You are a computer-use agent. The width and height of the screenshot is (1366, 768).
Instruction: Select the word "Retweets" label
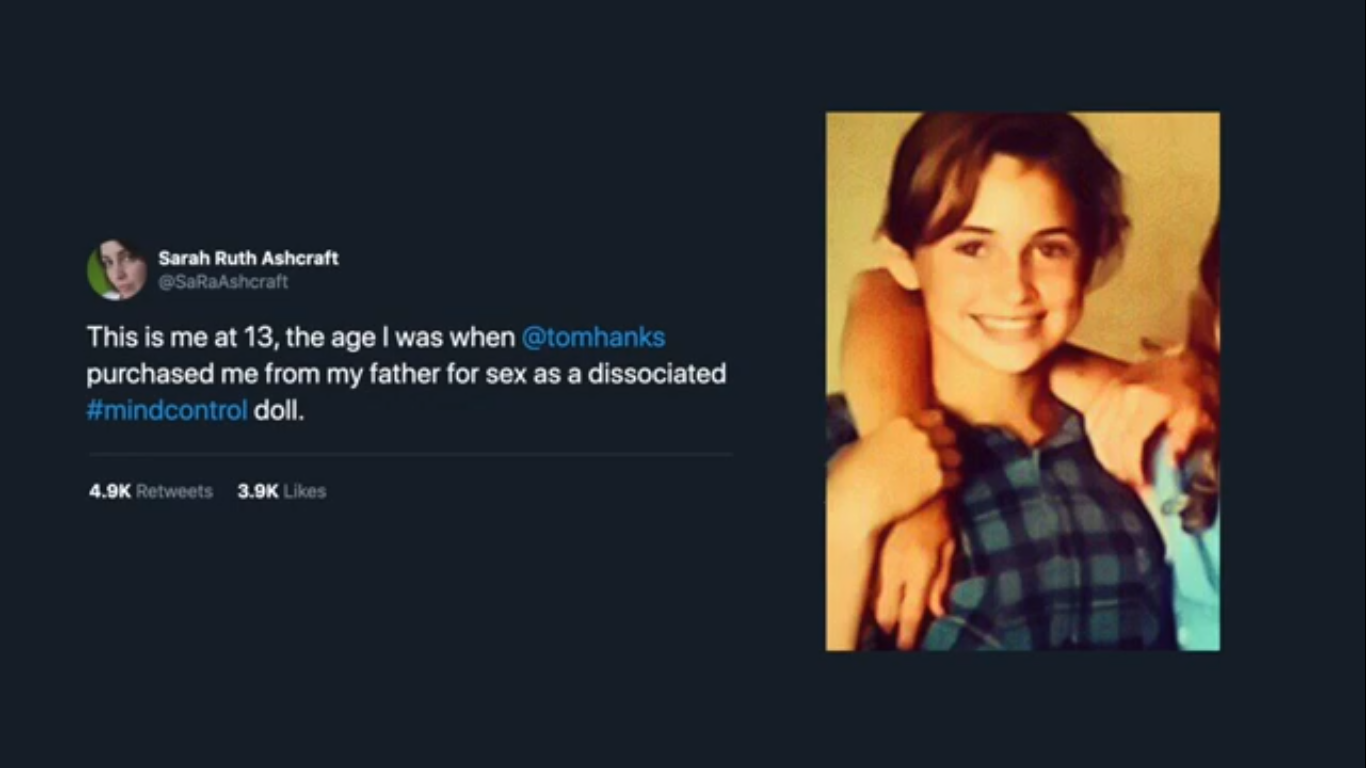point(174,491)
